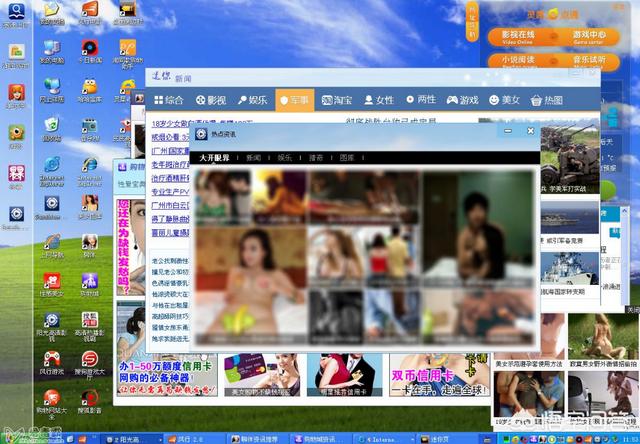Viewport: 640px width, 444px height.
Task: Click the gamepad icon for 游戏 tab
Action: coord(451,100)
